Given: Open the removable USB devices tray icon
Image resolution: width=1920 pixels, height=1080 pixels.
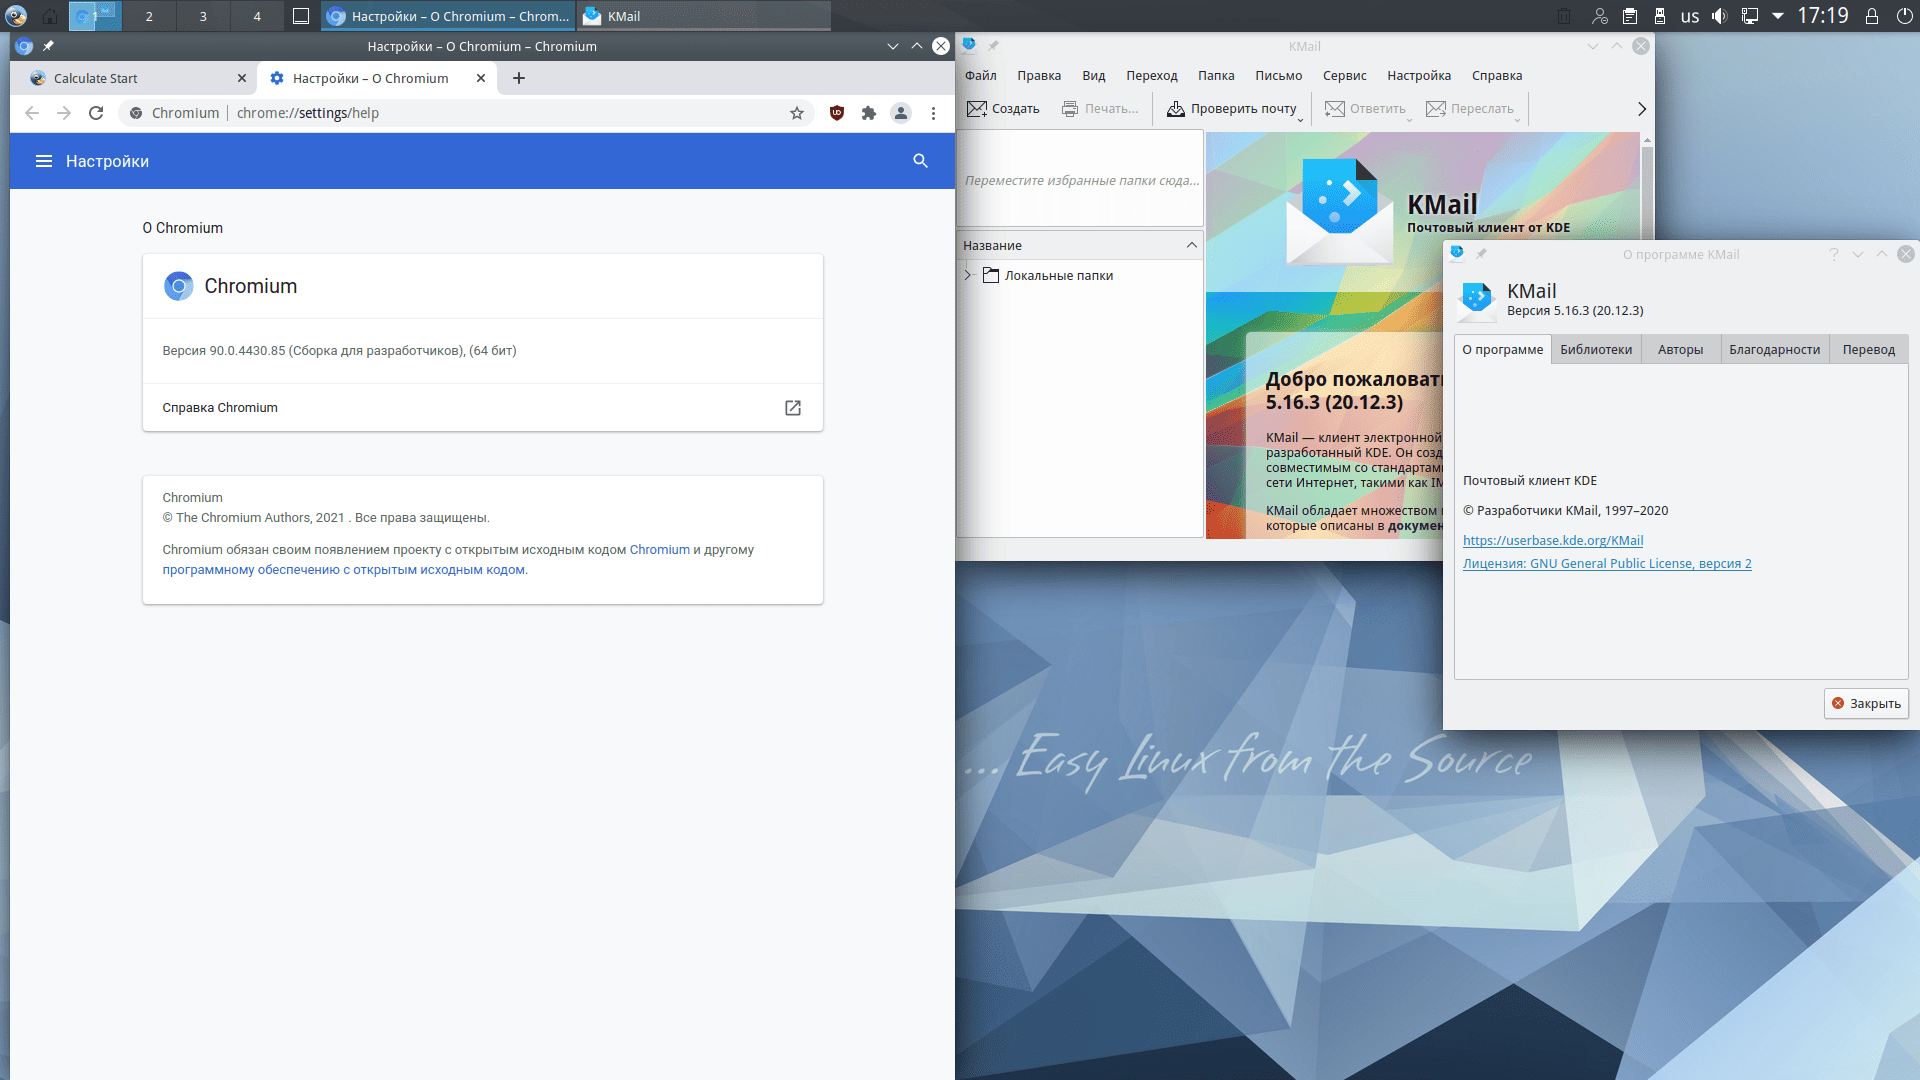Looking at the screenshot, I should click(x=1660, y=16).
